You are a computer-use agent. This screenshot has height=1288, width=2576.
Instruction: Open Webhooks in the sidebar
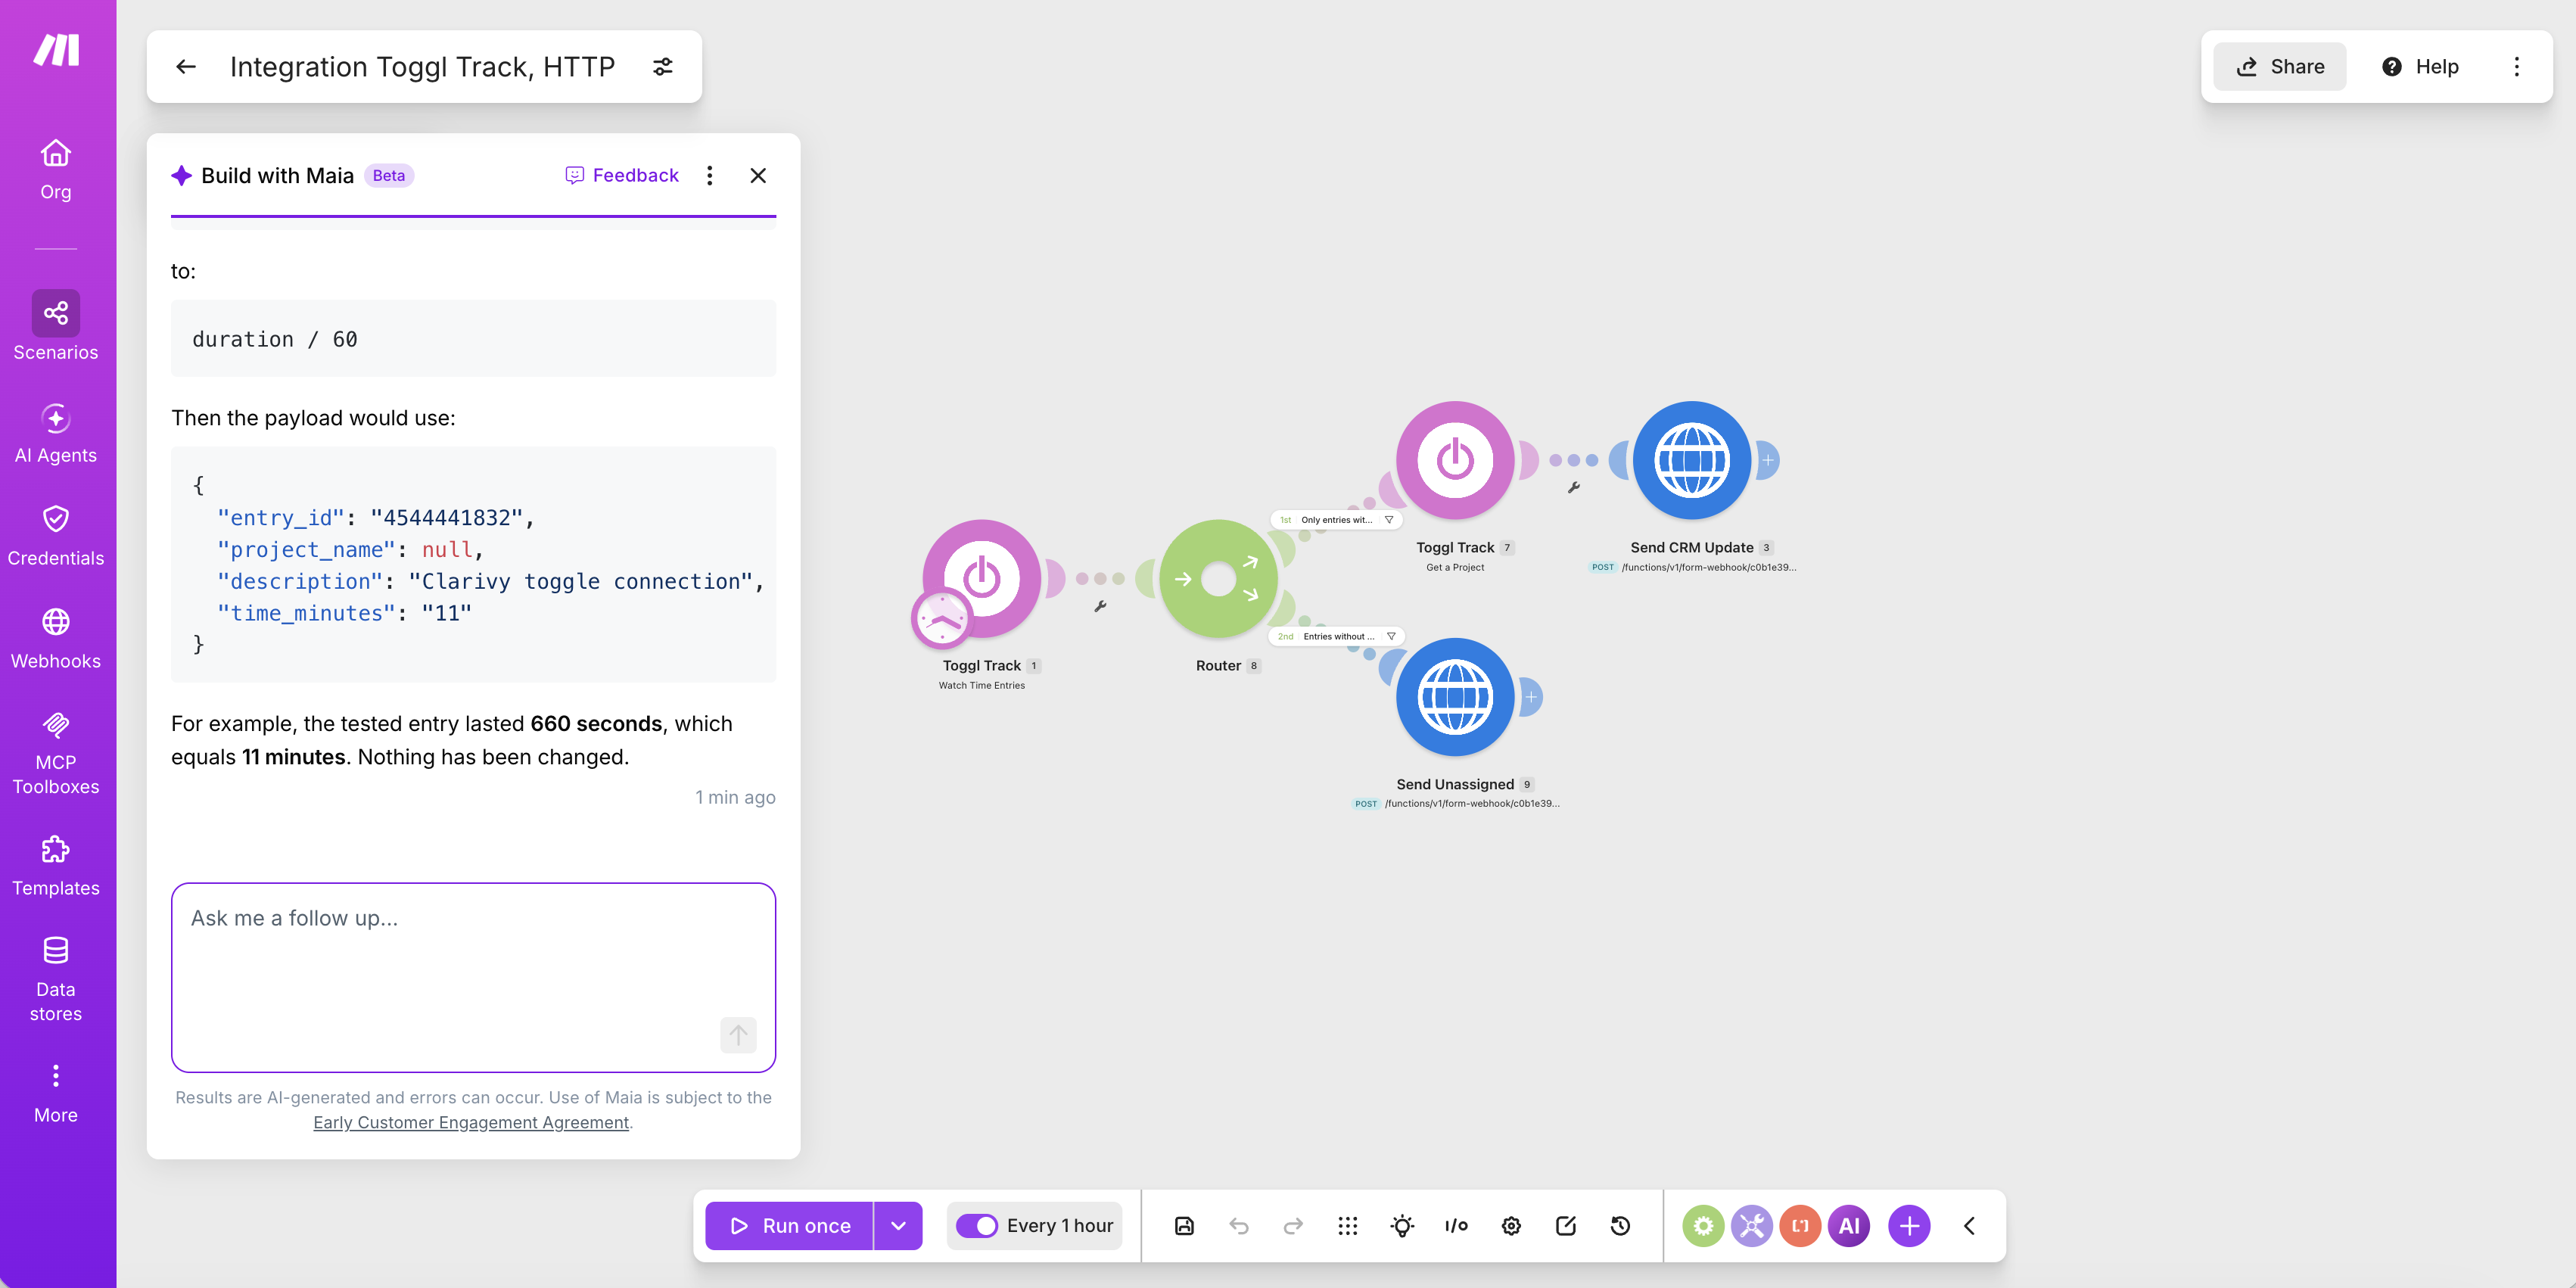pyautogui.click(x=56, y=639)
